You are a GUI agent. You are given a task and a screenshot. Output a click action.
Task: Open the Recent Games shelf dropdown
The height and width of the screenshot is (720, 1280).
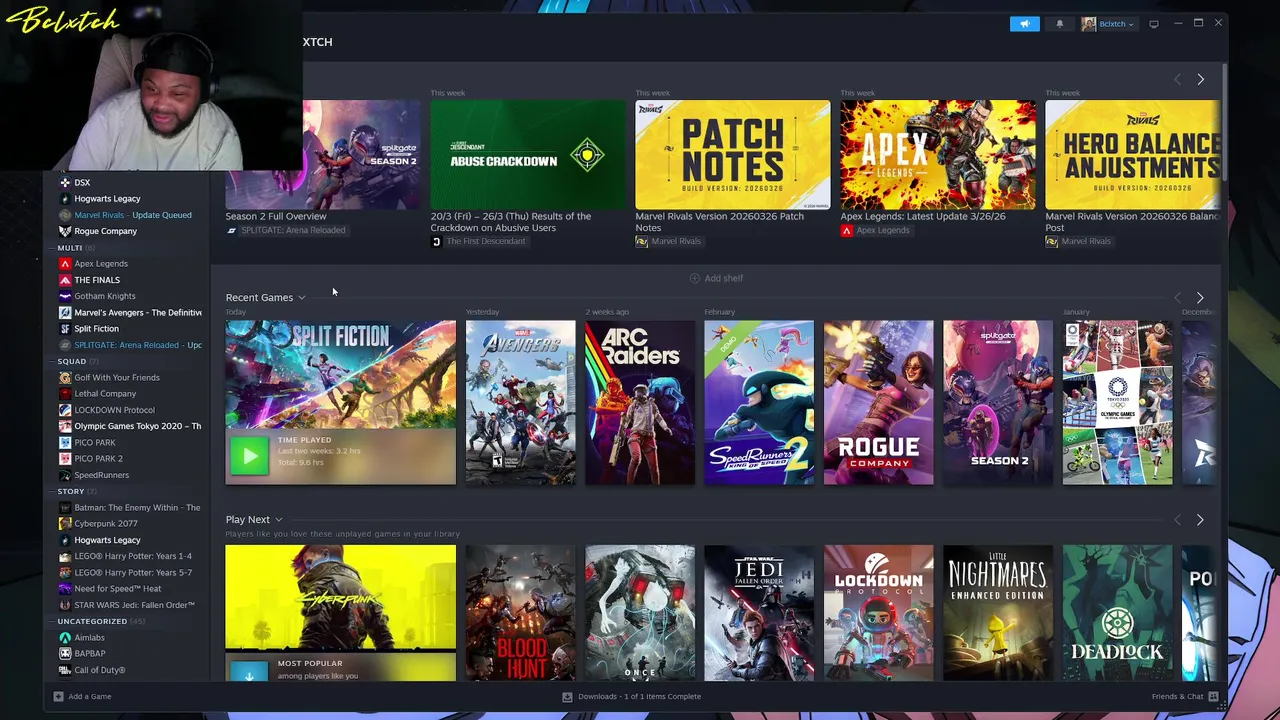(x=301, y=298)
